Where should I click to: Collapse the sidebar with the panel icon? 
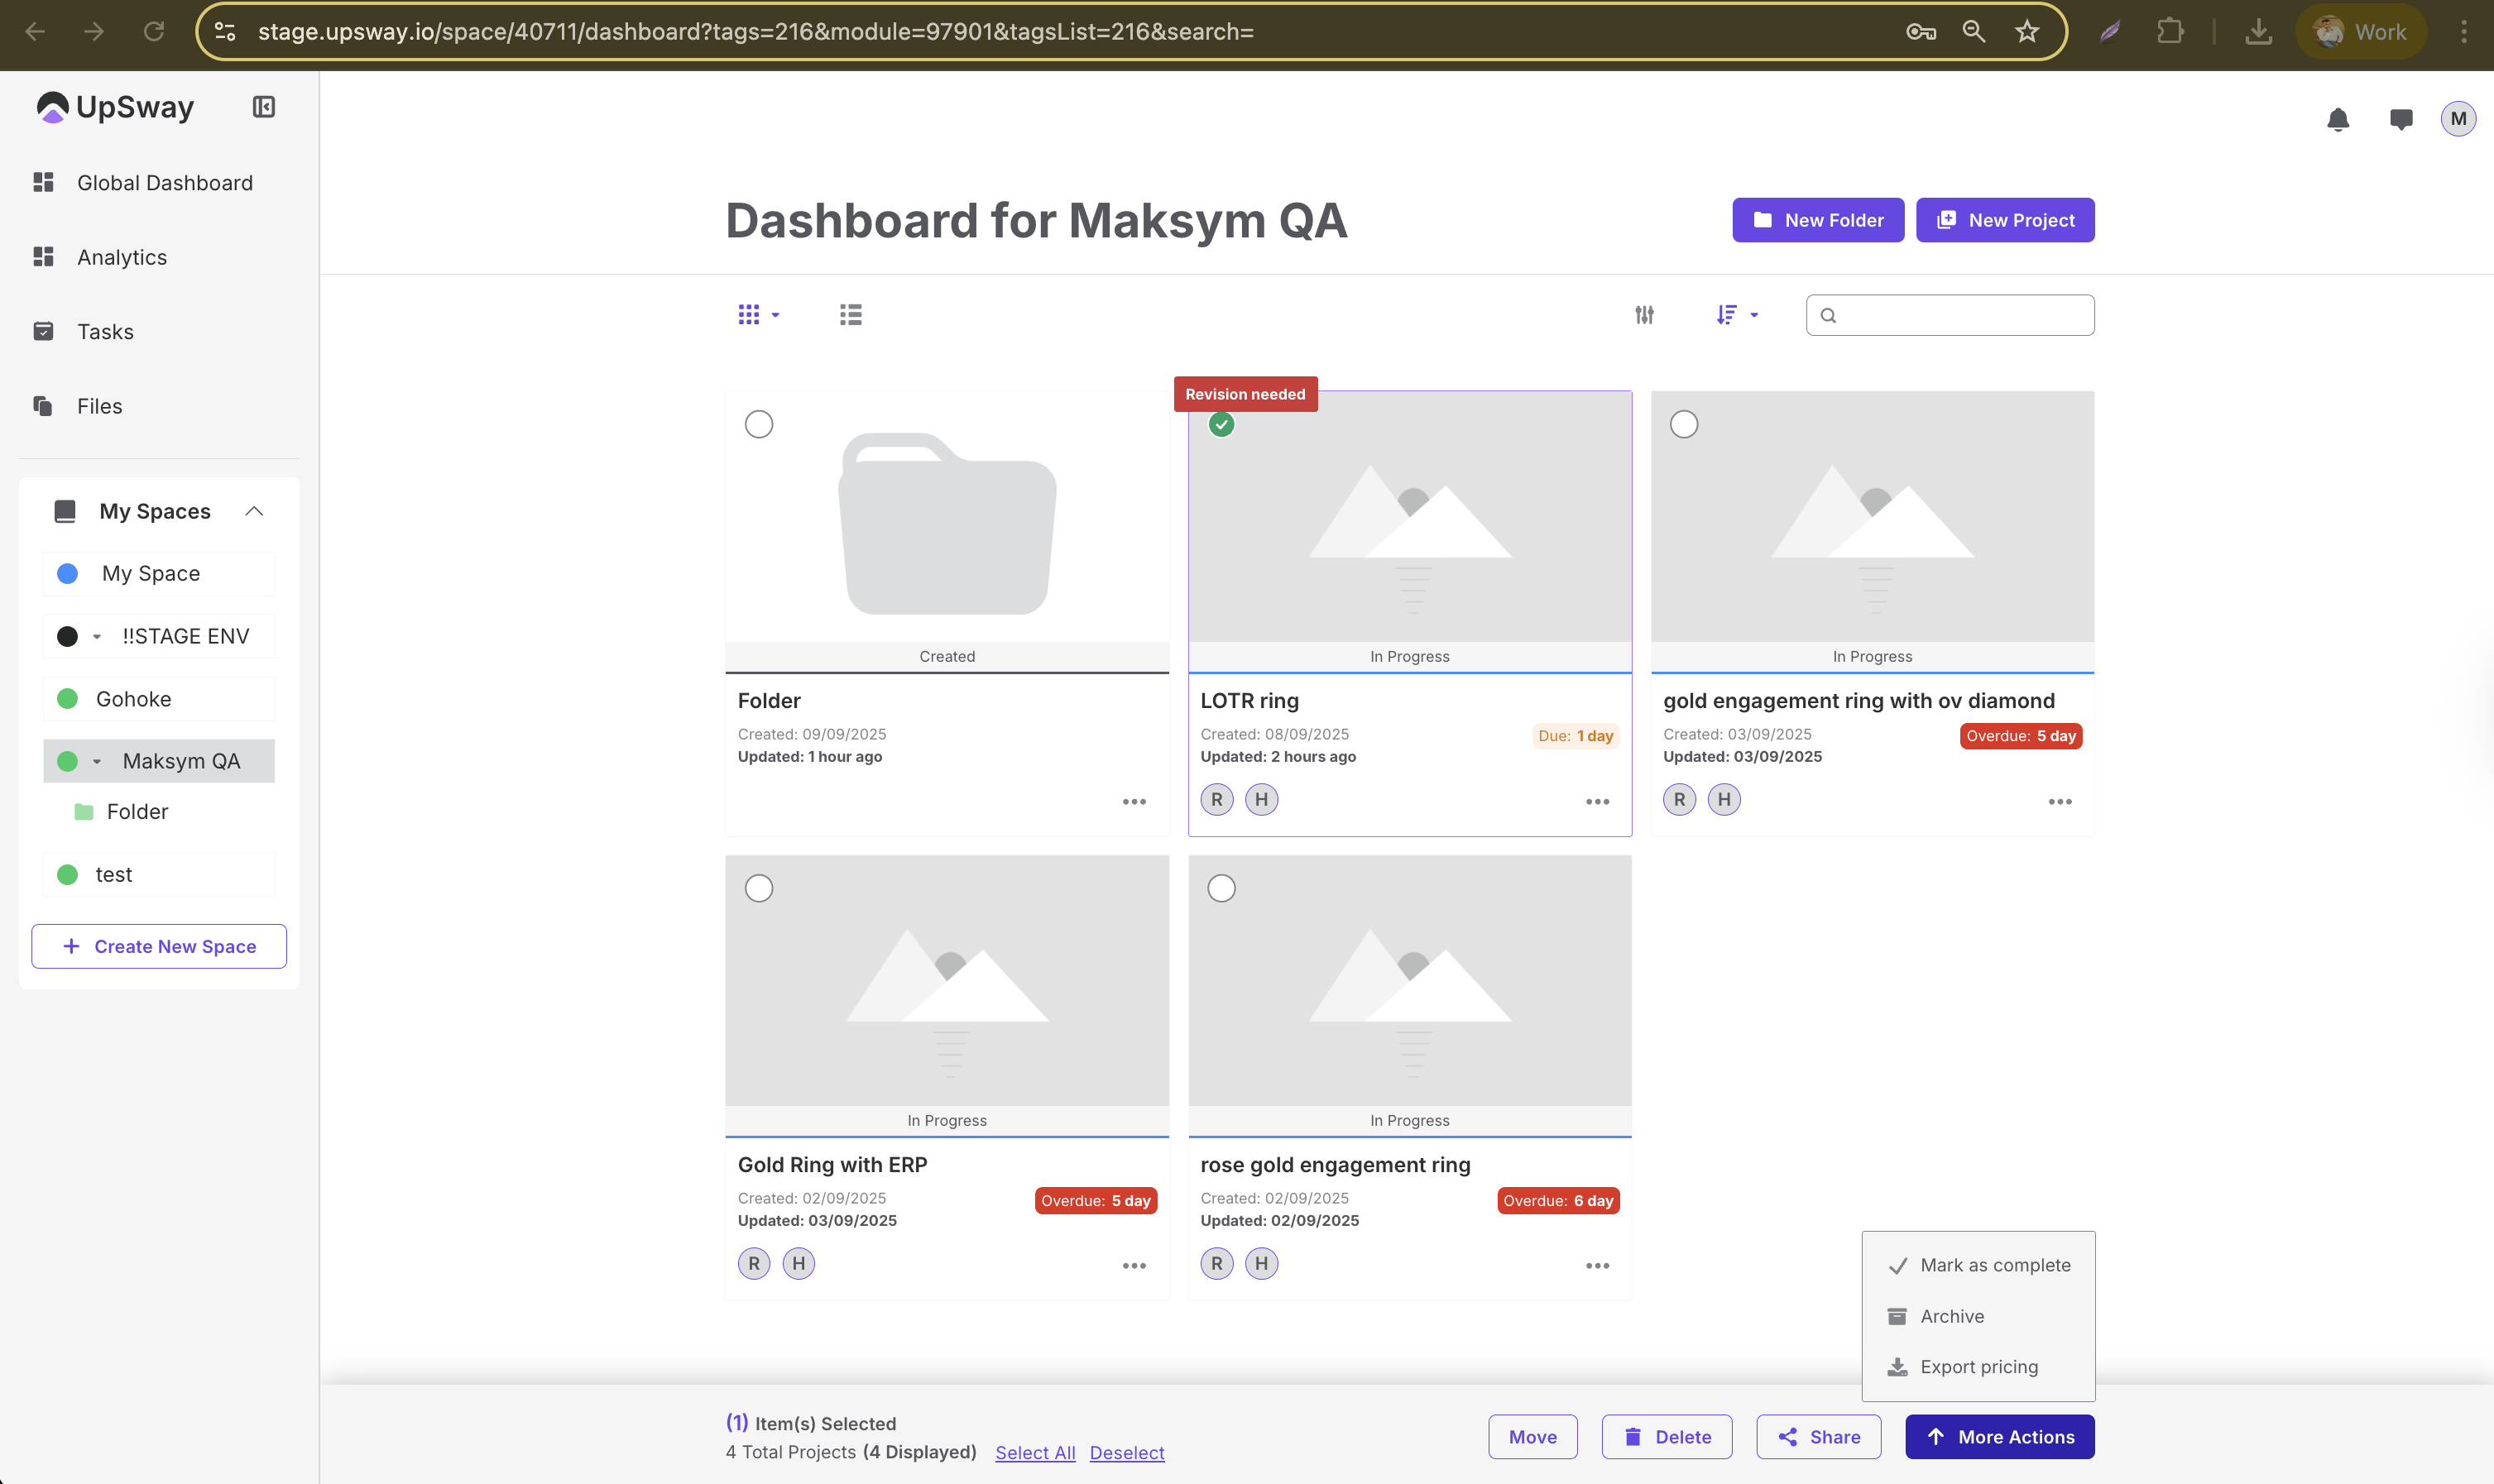point(263,107)
